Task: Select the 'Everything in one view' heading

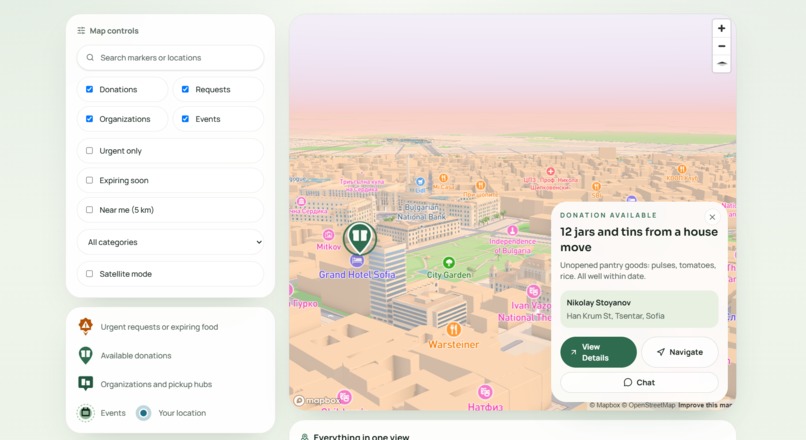Action: (x=361, y=436)
